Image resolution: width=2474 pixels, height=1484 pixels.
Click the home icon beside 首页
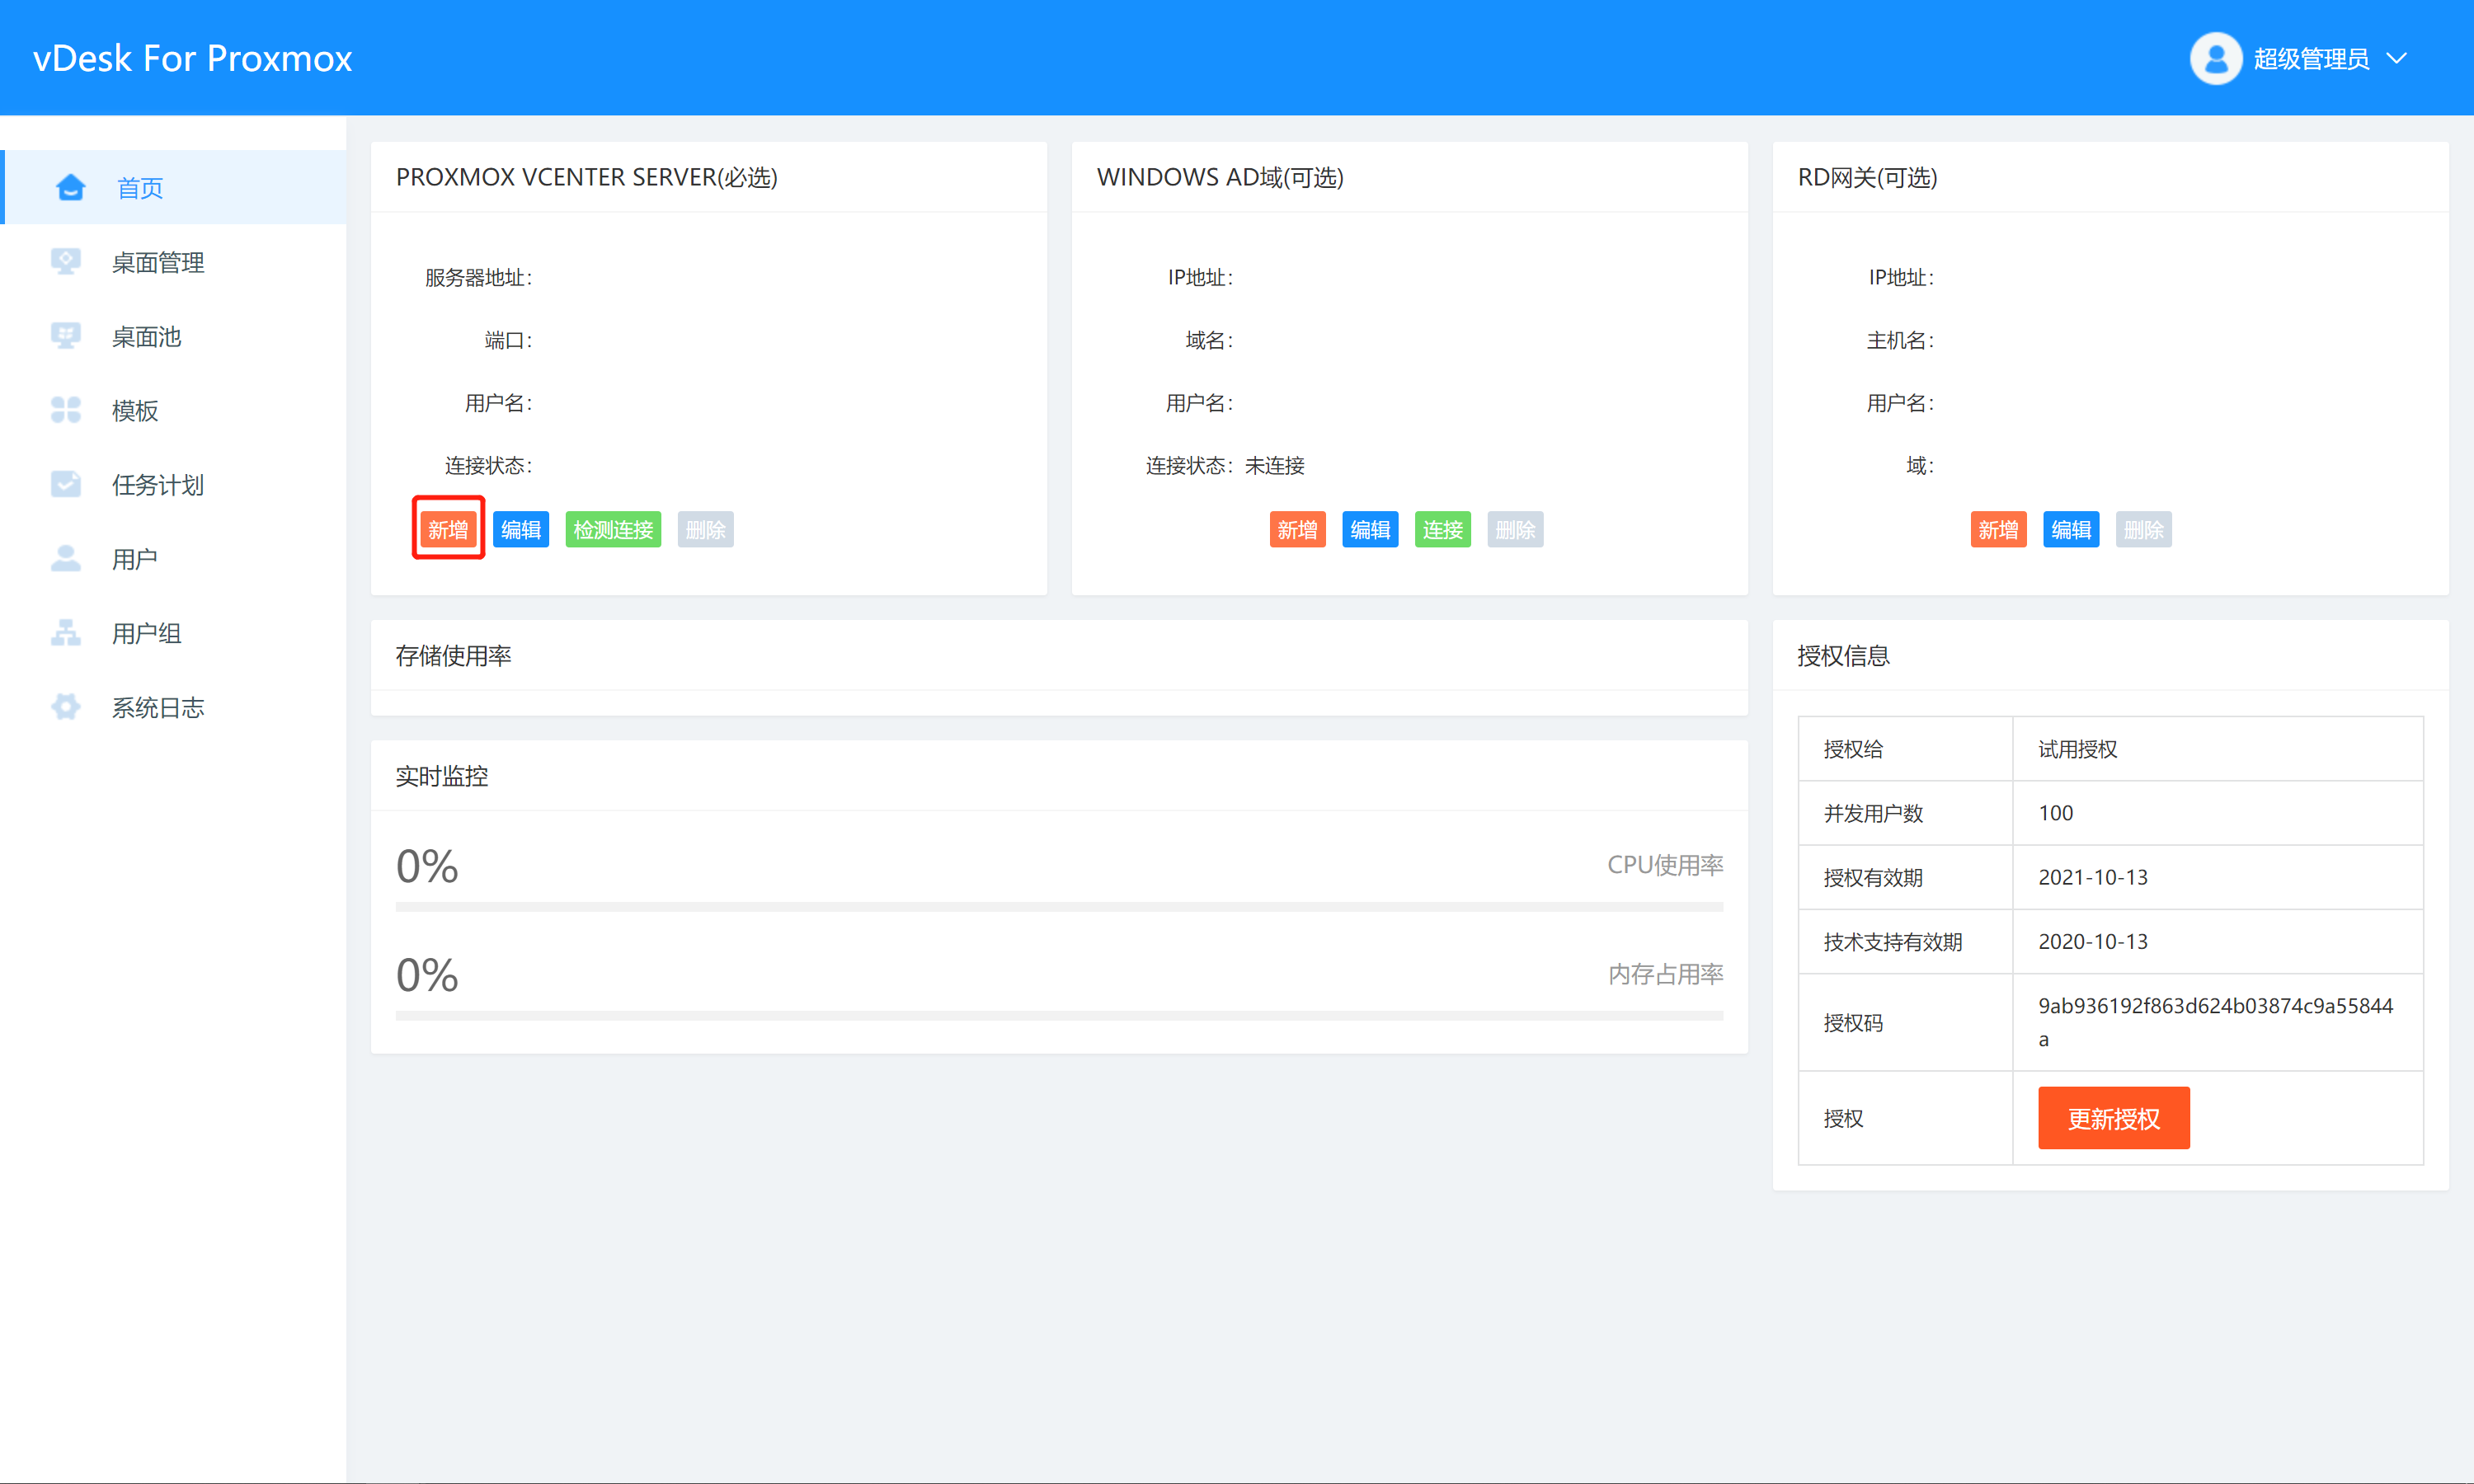tap(70, 187)
